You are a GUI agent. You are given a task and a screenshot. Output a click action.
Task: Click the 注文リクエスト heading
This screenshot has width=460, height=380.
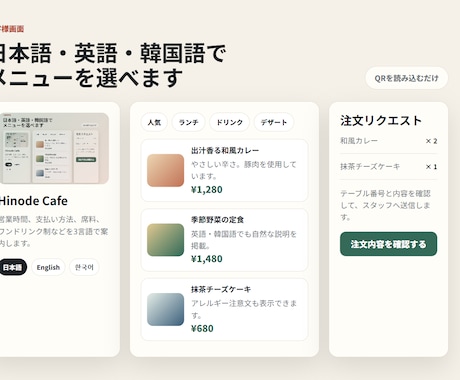[381, 121]
